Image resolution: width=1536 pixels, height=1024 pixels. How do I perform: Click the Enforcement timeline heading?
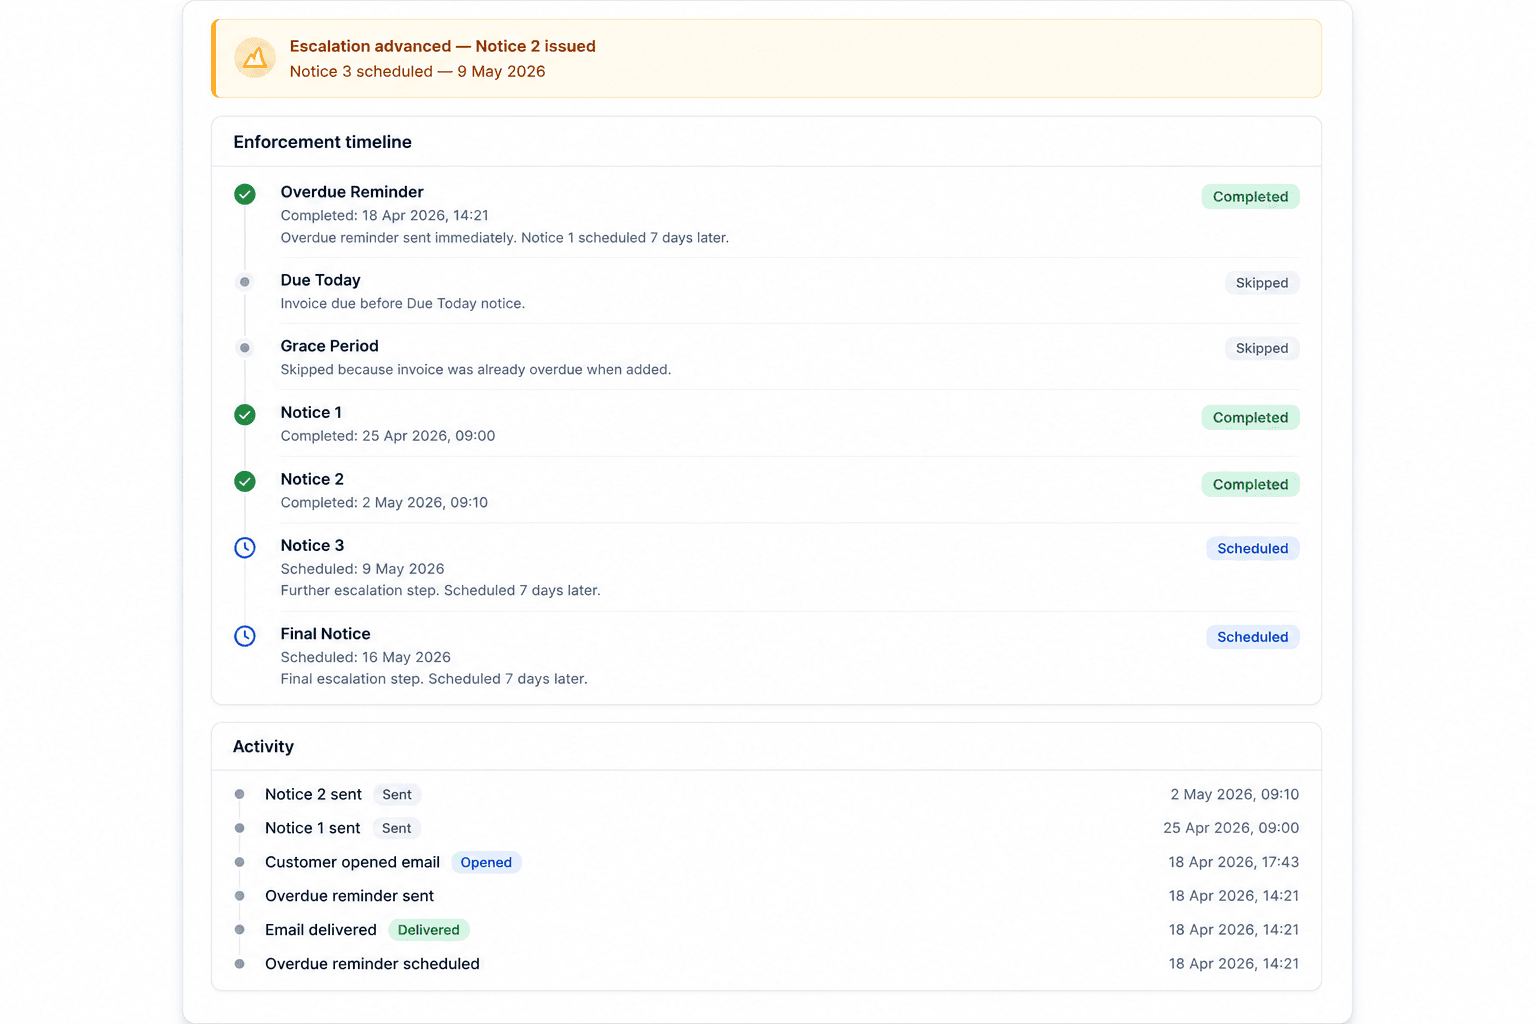tap(322, 142)
